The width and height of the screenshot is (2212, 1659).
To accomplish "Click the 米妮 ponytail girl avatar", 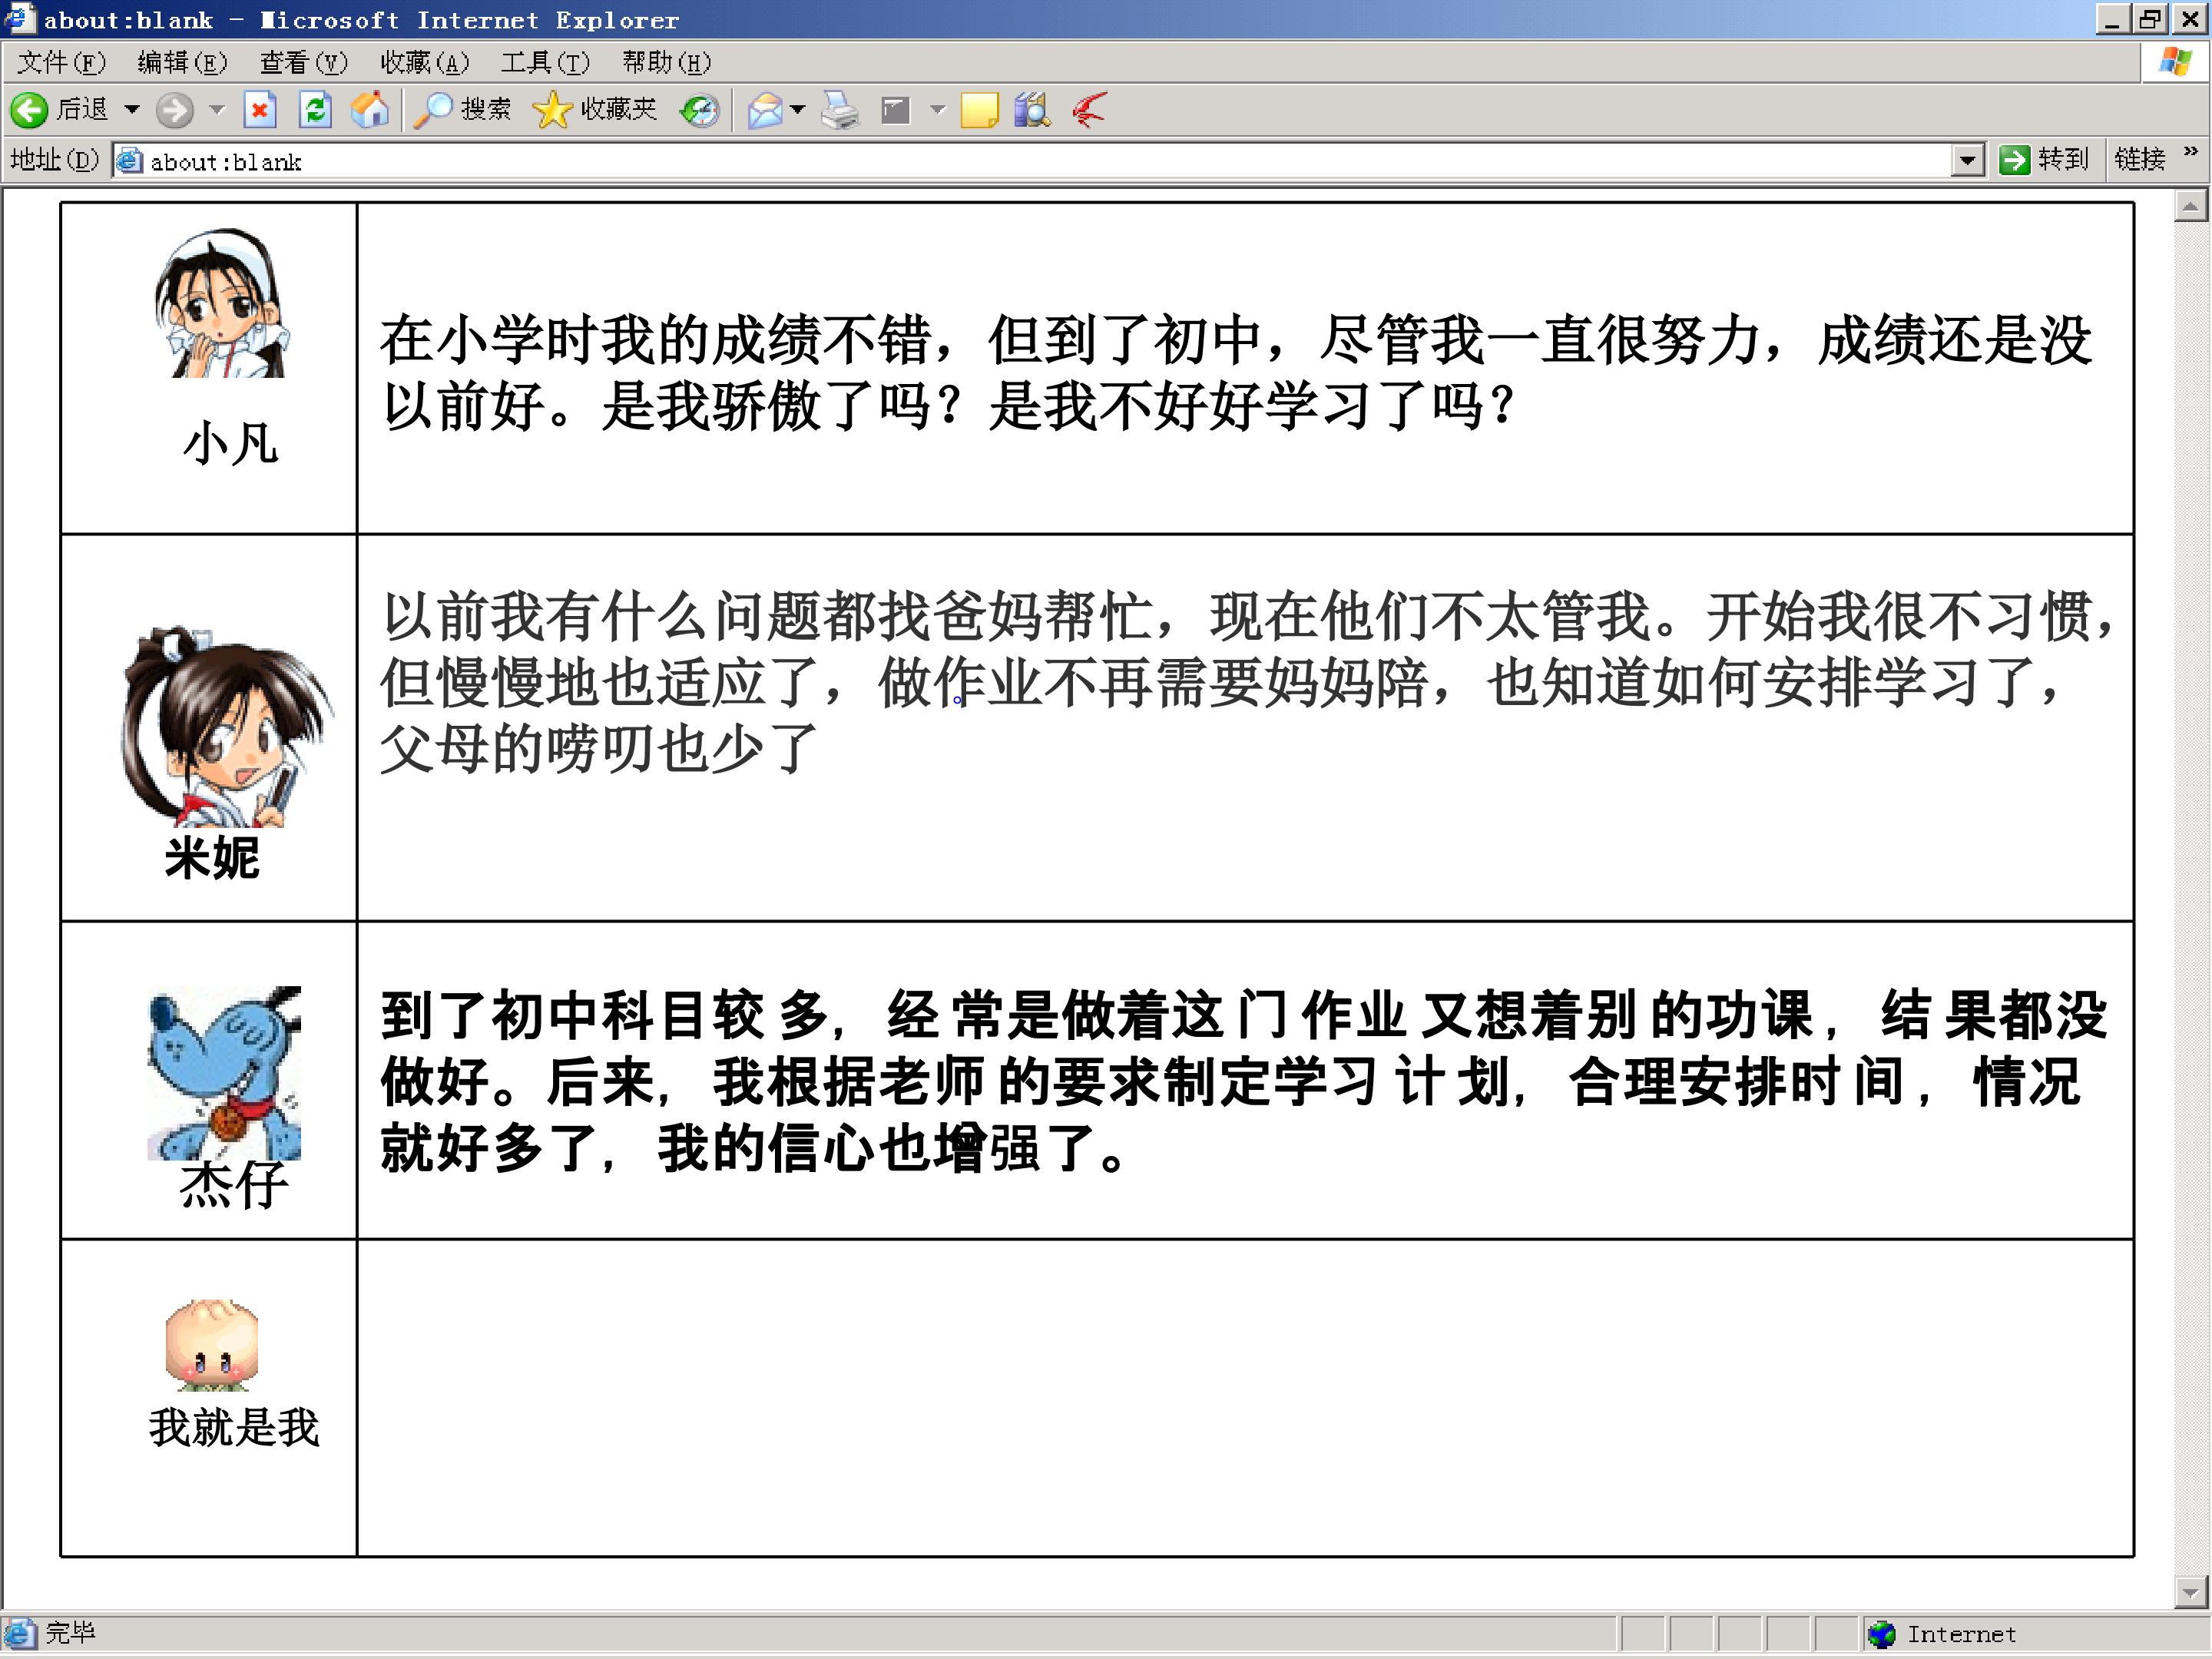I will [227, 726].
